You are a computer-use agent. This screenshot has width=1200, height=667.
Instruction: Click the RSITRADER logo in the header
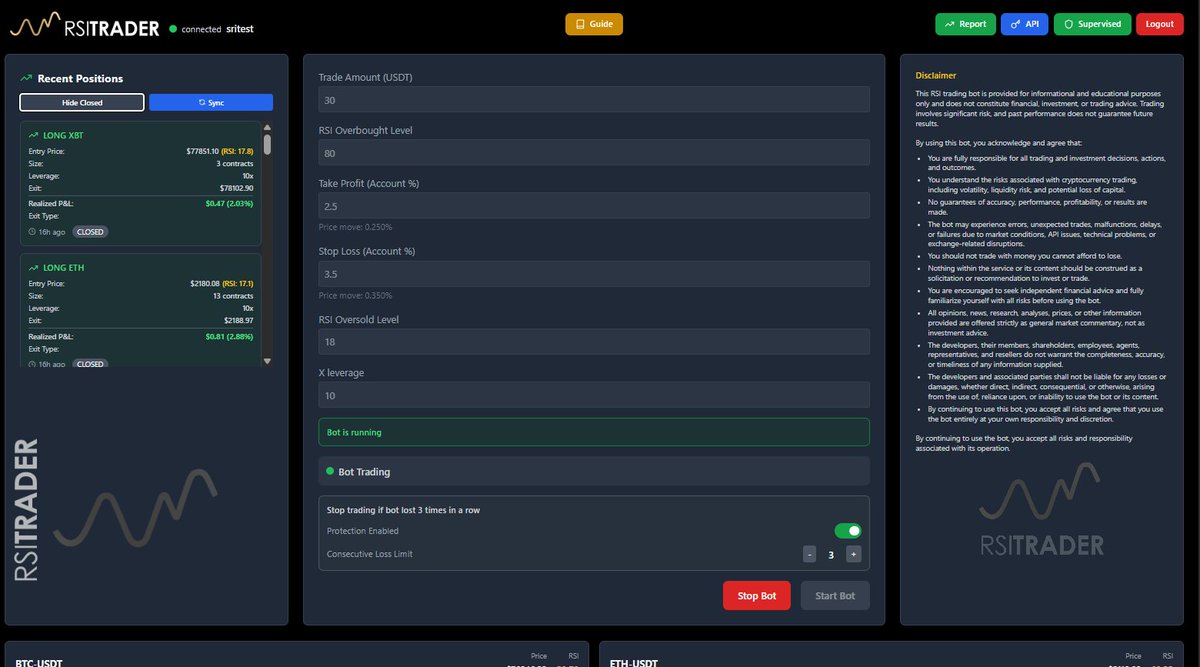pos(85,25)
